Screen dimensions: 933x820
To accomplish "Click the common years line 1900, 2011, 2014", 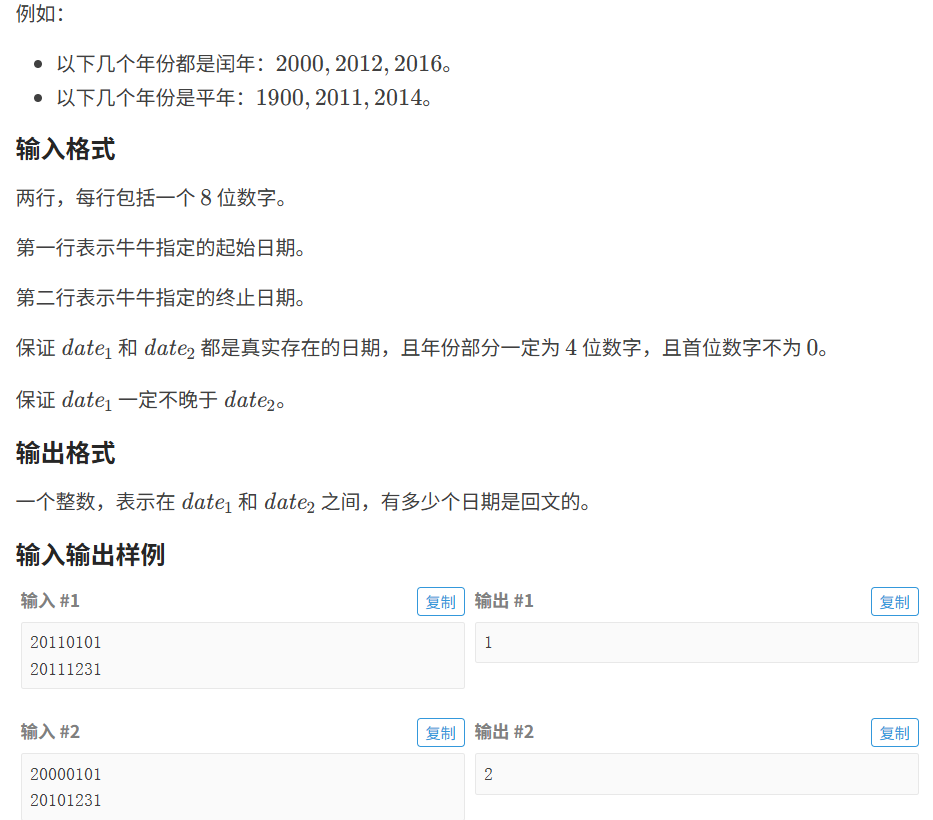I will pyautogui.click(x=244, y=98).
